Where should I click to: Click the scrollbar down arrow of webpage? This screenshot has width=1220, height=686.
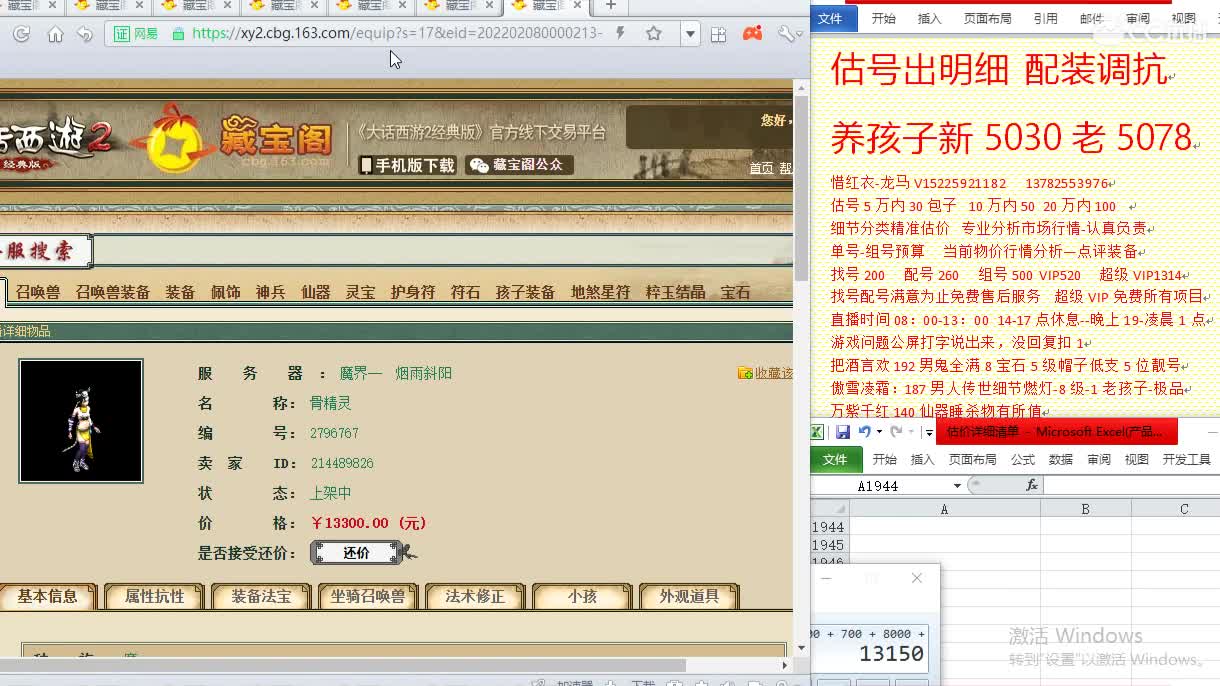point(801,647)
